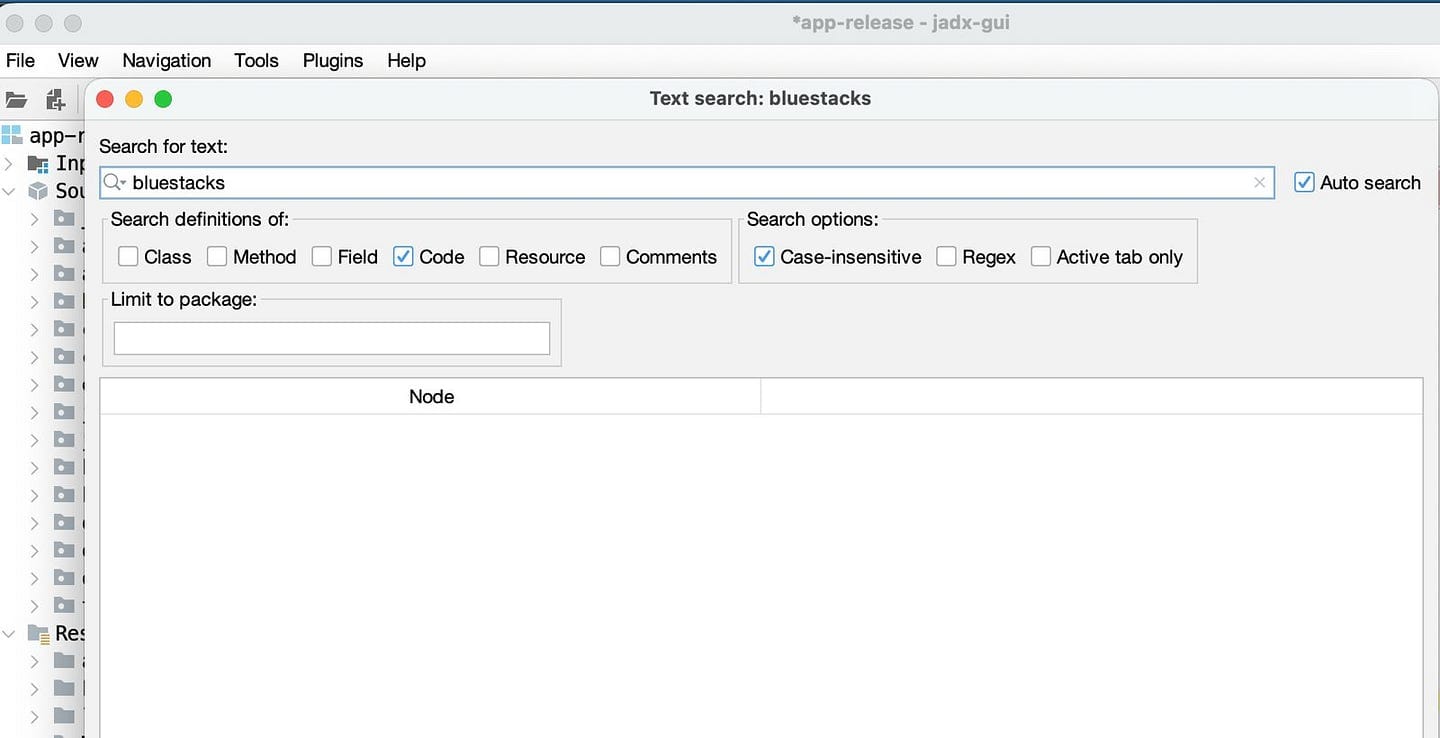
Task: Open the View menu
Action: point(78,60)
